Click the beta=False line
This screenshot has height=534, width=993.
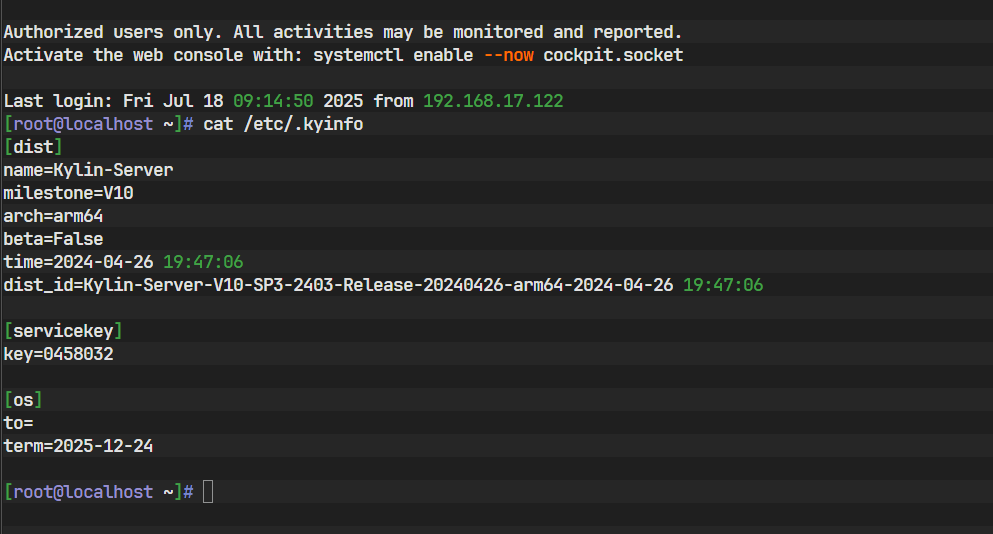click(x=54, y=239)
